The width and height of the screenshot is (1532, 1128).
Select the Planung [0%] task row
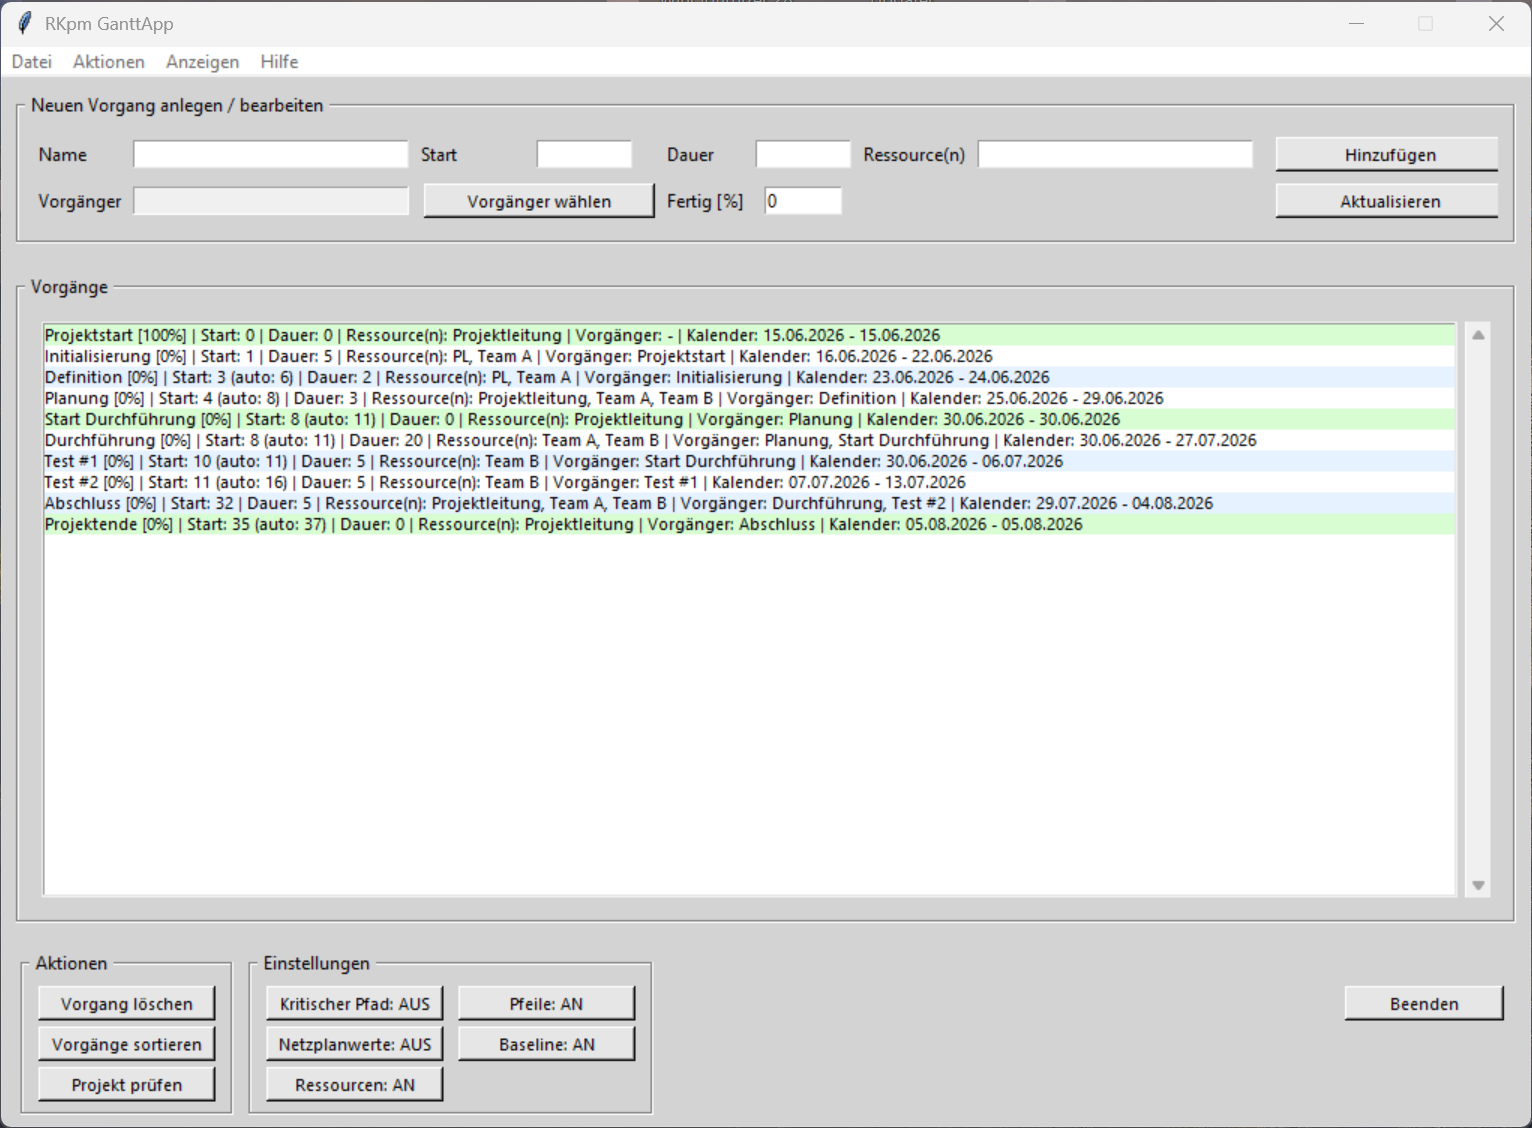coord(749,398)
